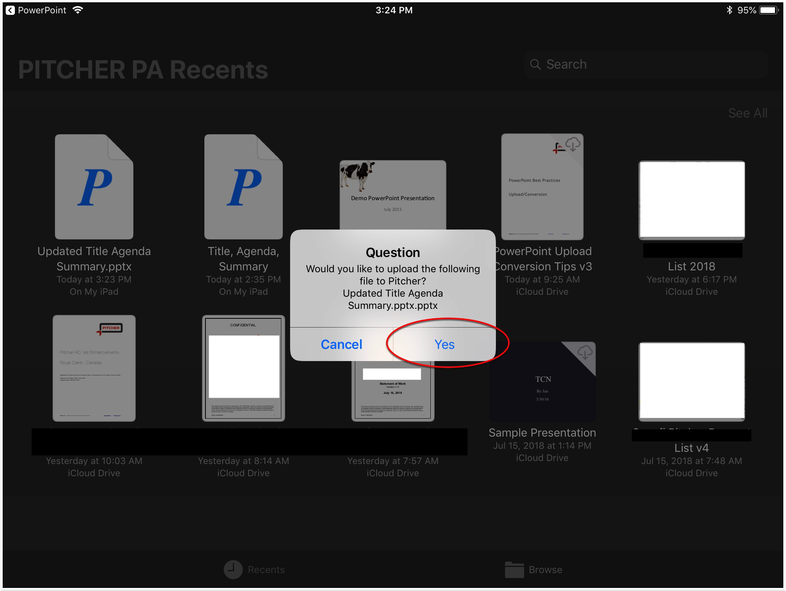786x591 pixels.
Task: Tap Yes in the upload dialog
Action: point(444,344)
